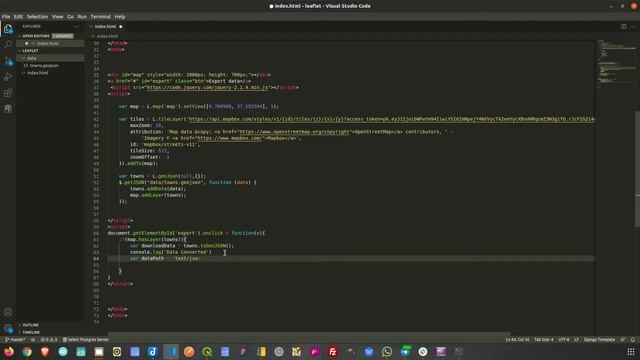Open the Search view in activity bar
640x360 pixels.
tap(8, 44)
